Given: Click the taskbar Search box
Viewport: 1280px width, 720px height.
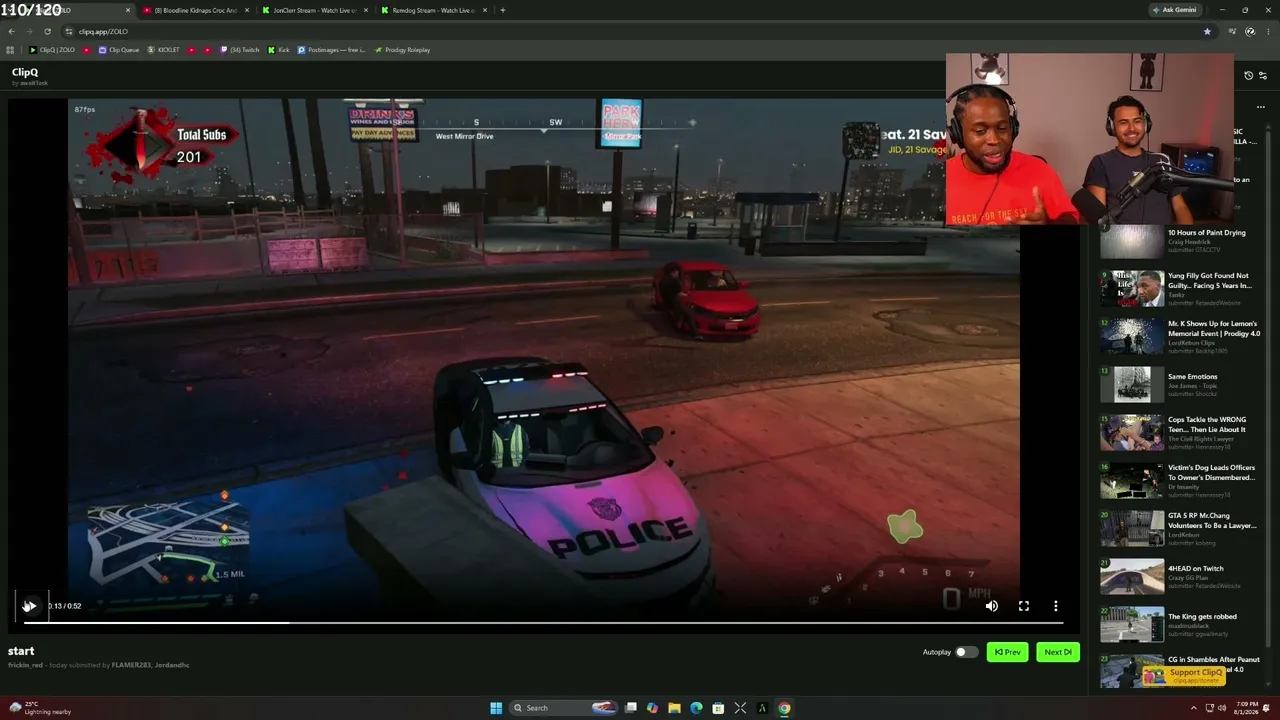Looking at the screenshot, I should point(563,708).
